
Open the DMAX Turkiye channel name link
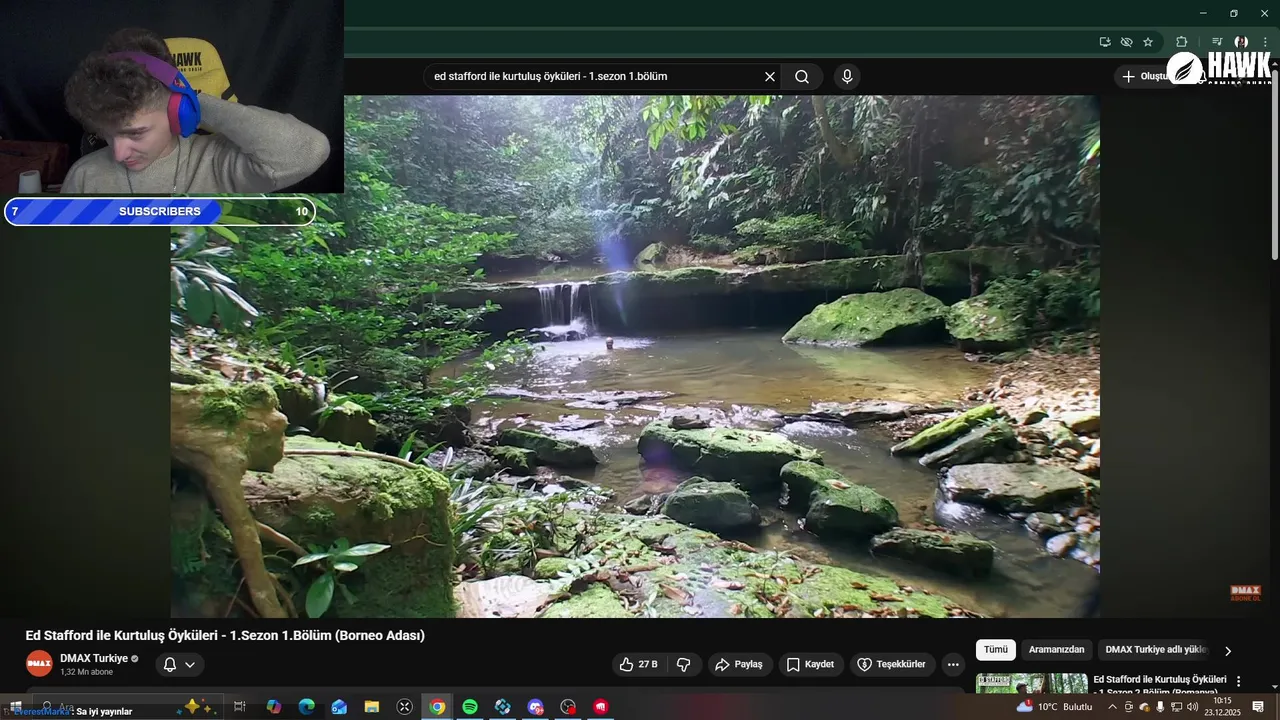click(x=94, y=659)
